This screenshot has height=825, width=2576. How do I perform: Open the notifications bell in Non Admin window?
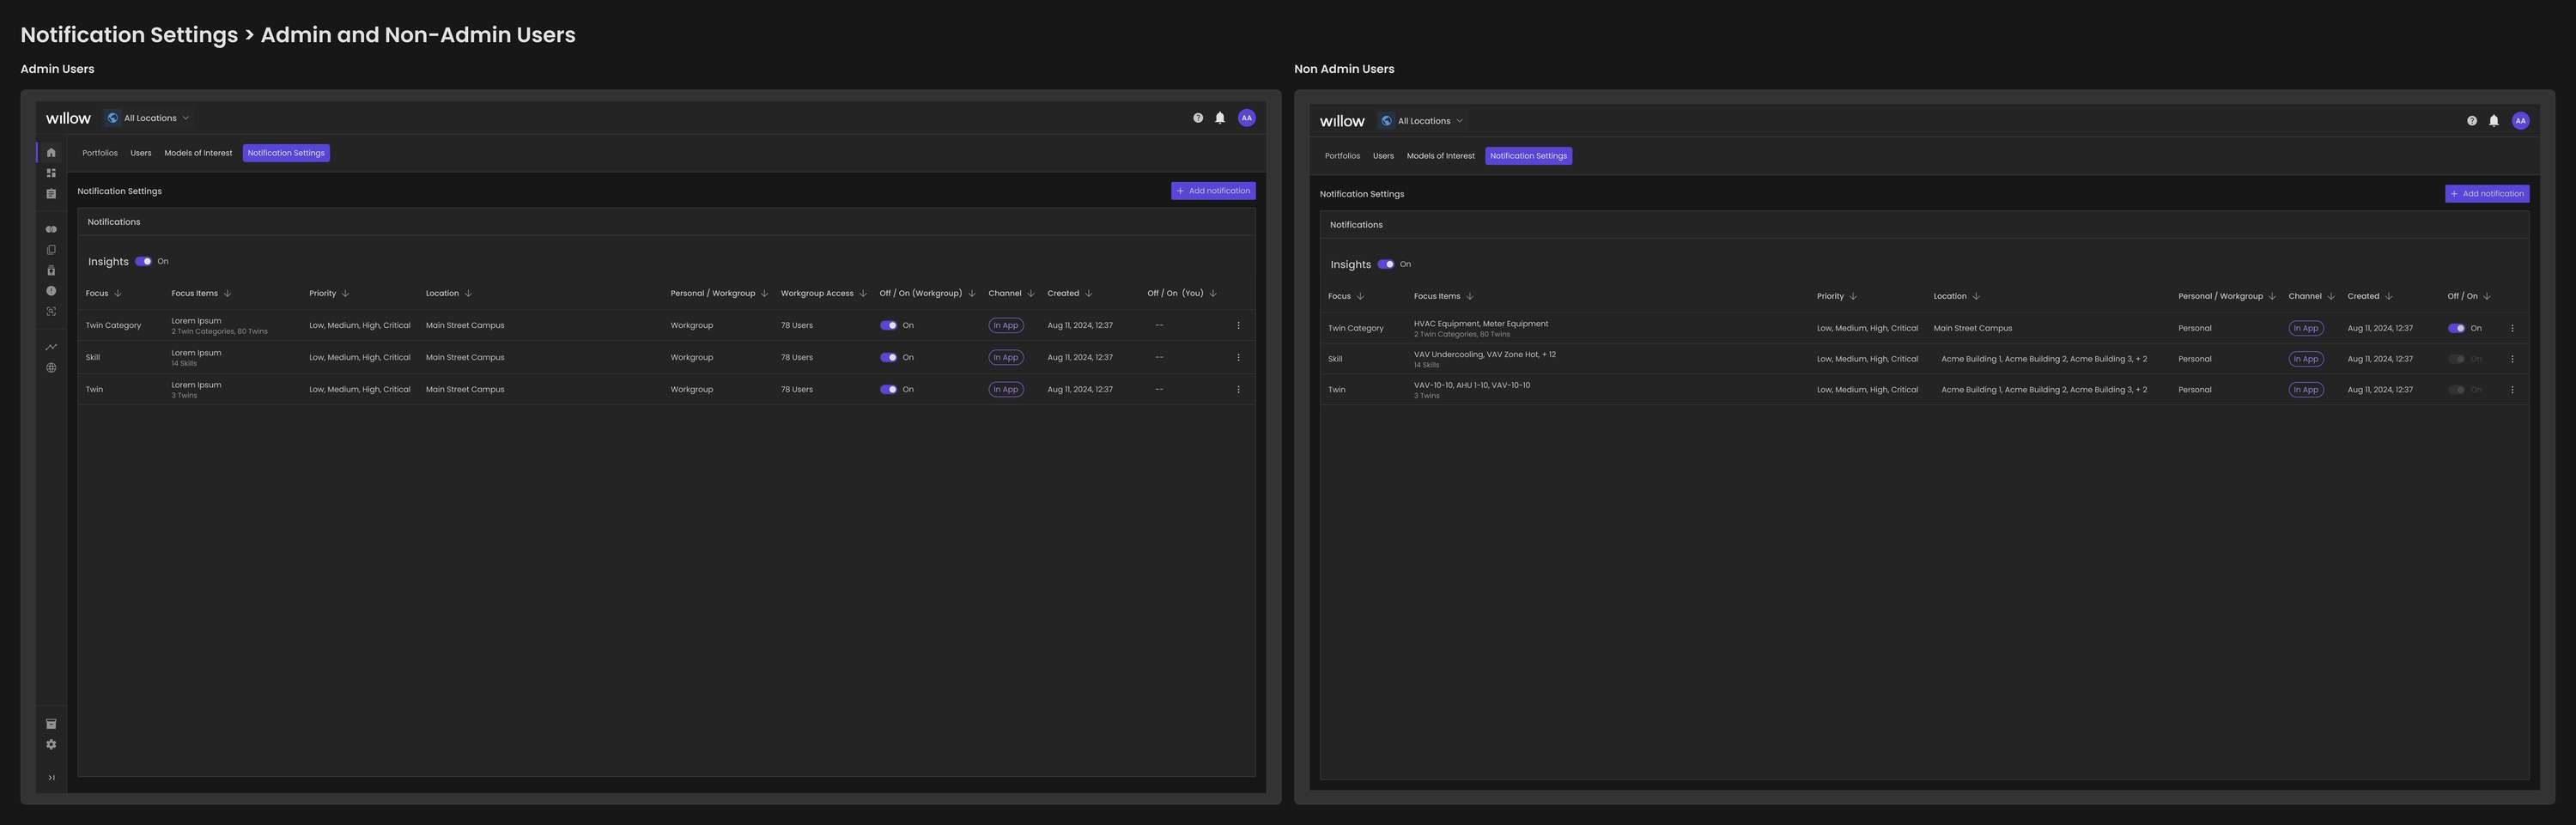coord(2494,121)
